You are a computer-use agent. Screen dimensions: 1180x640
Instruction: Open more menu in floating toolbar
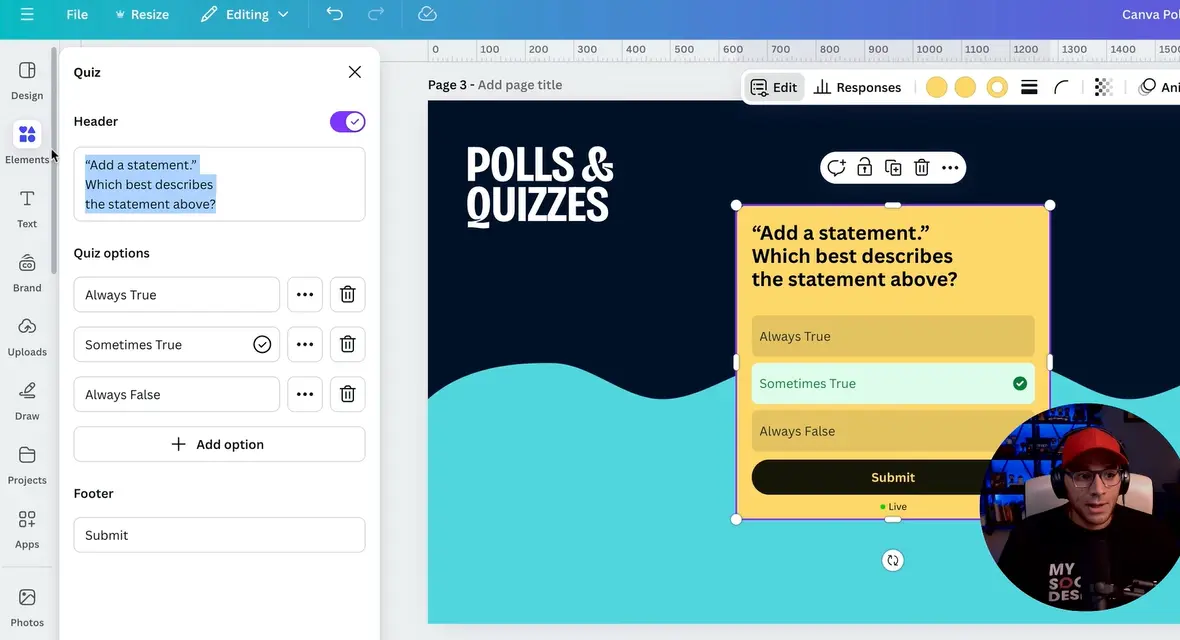pyautogui.click(x=950, y=168)
